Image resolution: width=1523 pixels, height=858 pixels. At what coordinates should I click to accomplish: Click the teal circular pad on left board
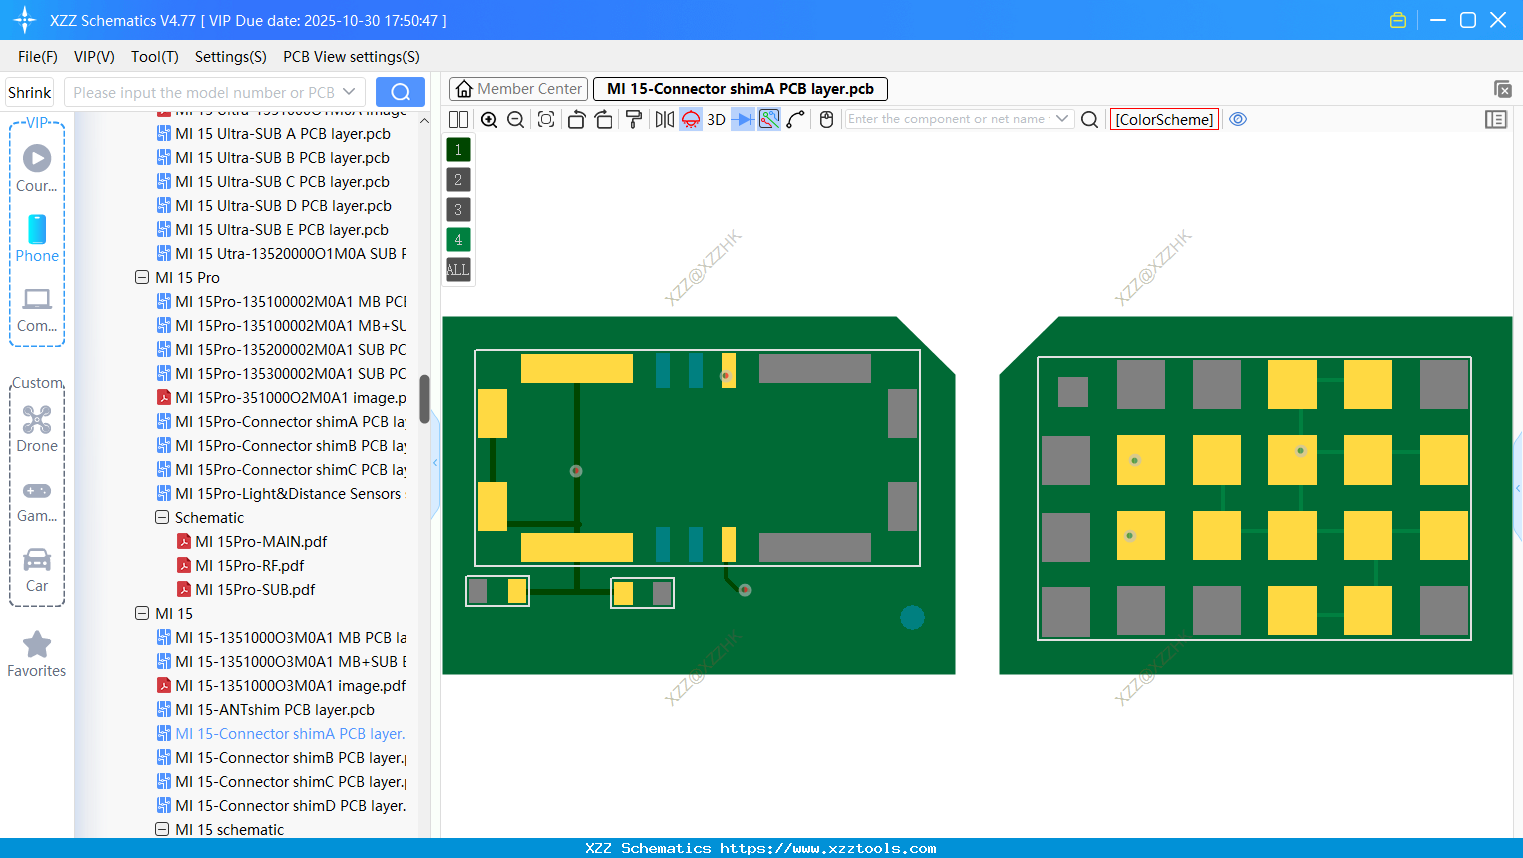(912, 617)
